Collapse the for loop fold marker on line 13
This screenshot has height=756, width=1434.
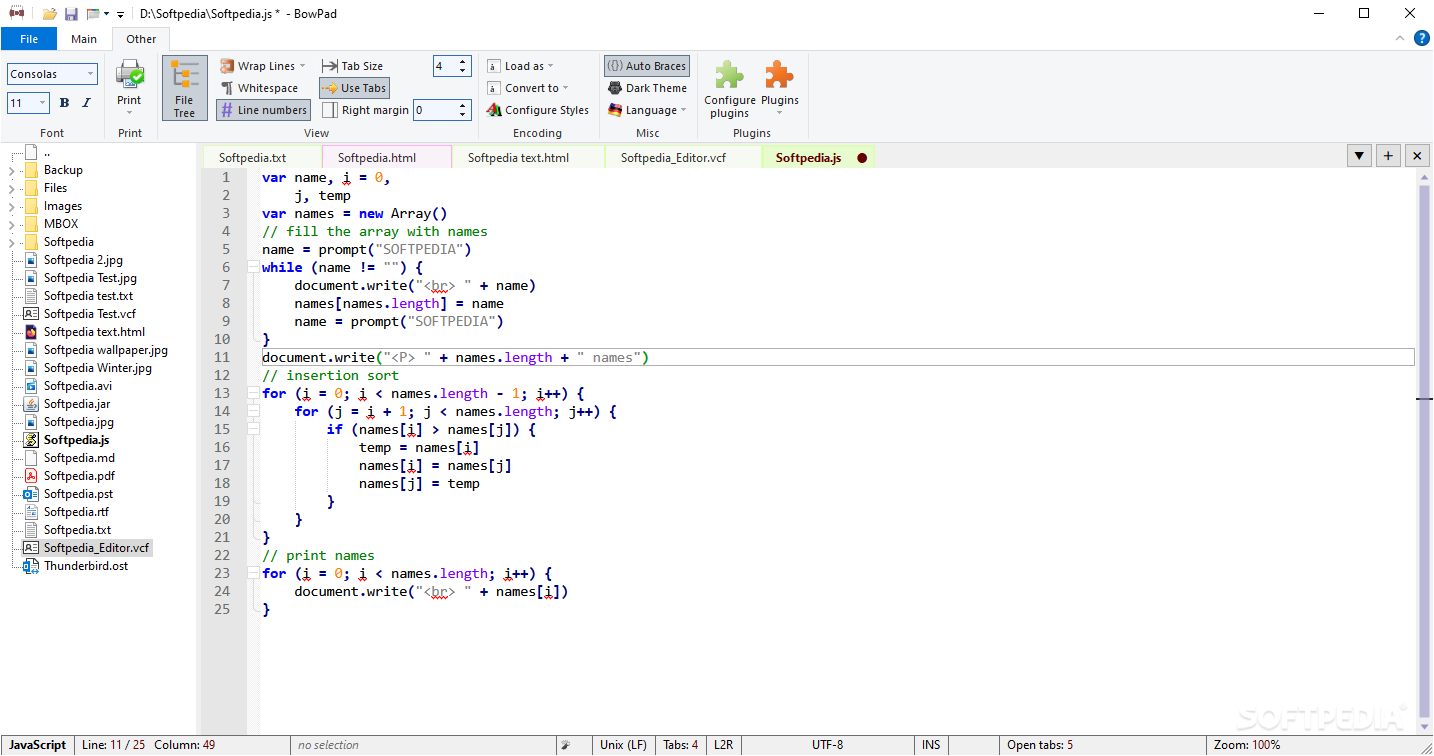point(254,394)
